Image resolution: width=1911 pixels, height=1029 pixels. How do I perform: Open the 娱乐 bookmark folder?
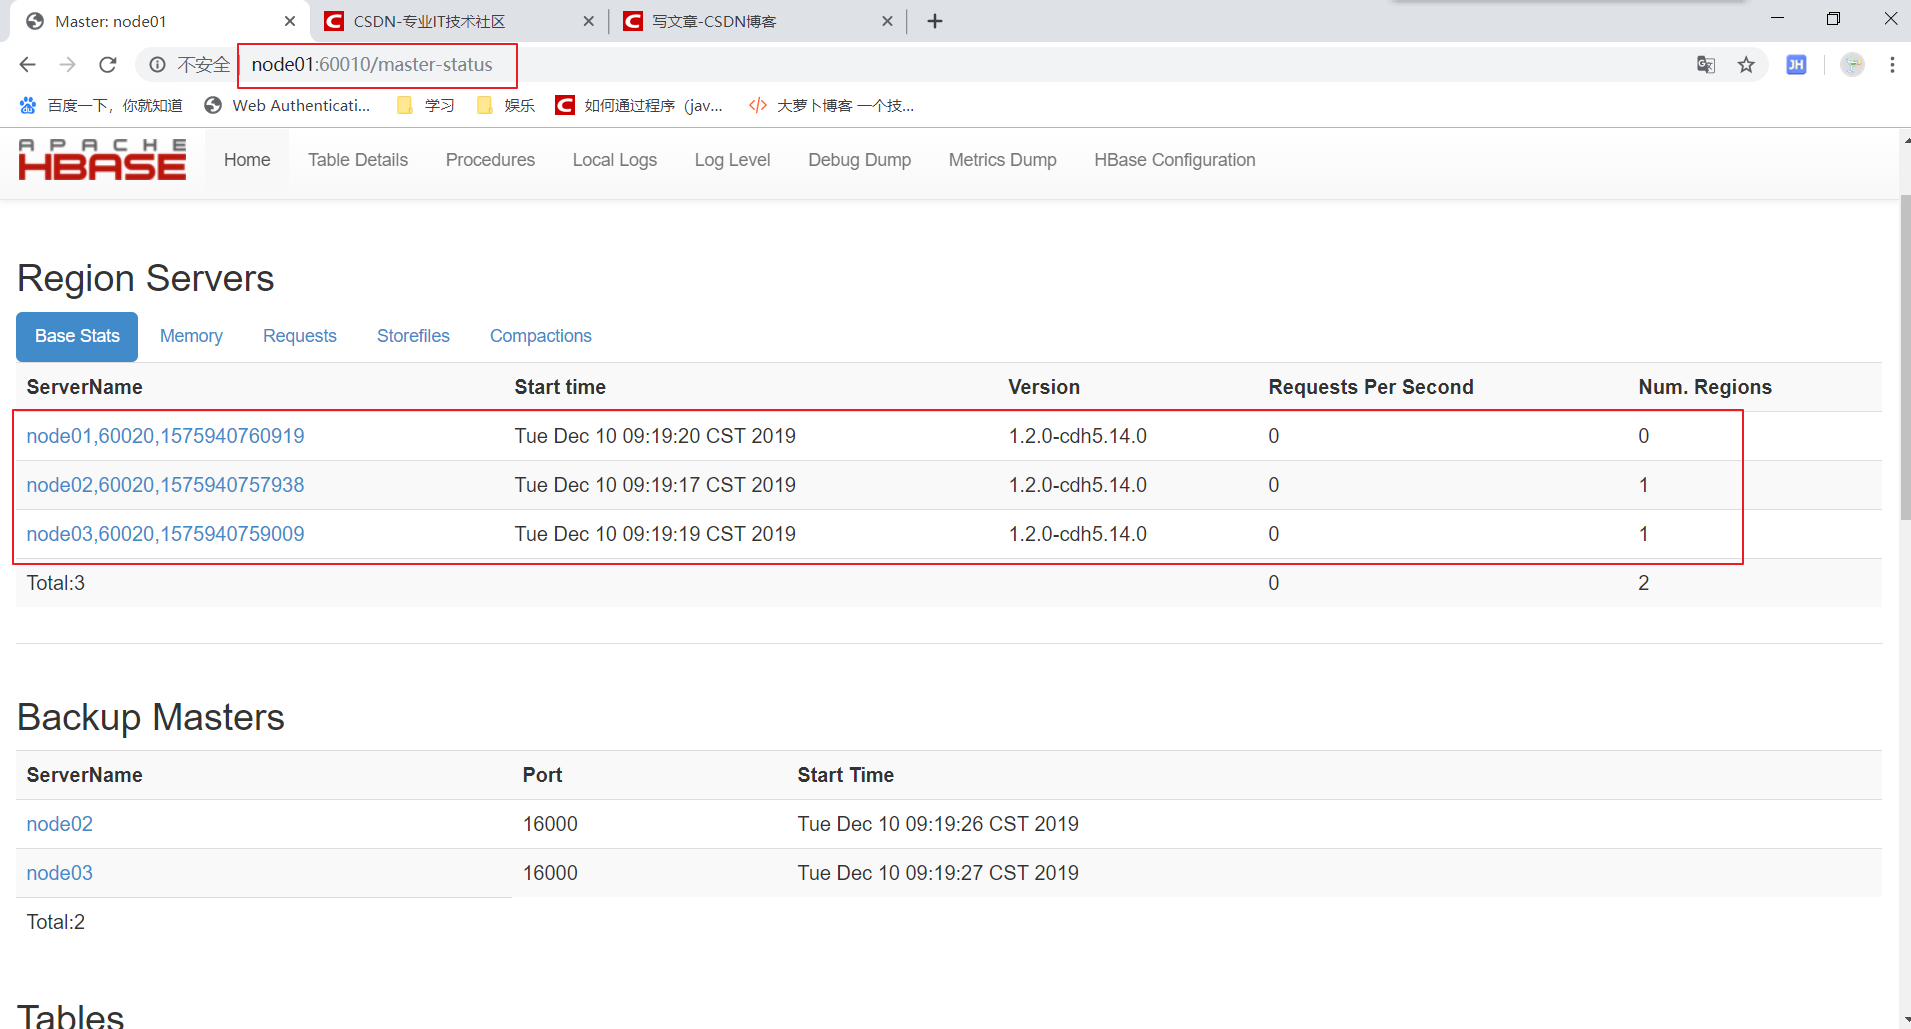click(506, 105)
